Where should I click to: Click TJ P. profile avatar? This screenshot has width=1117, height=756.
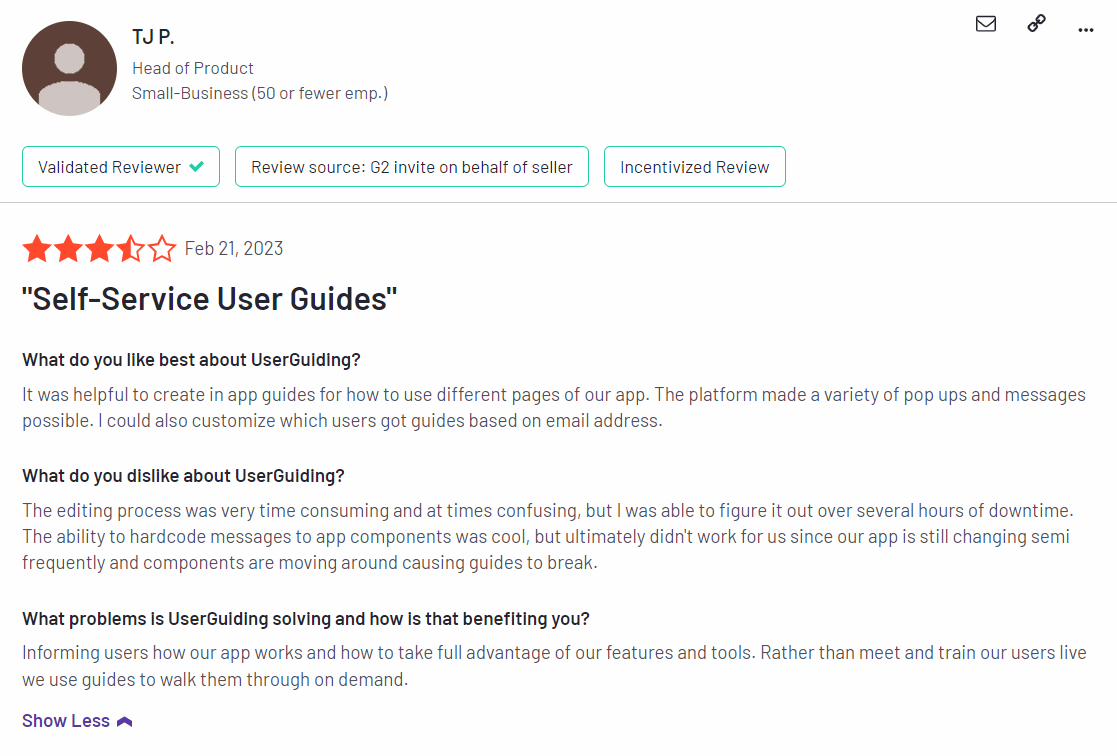tap(69, 68)
